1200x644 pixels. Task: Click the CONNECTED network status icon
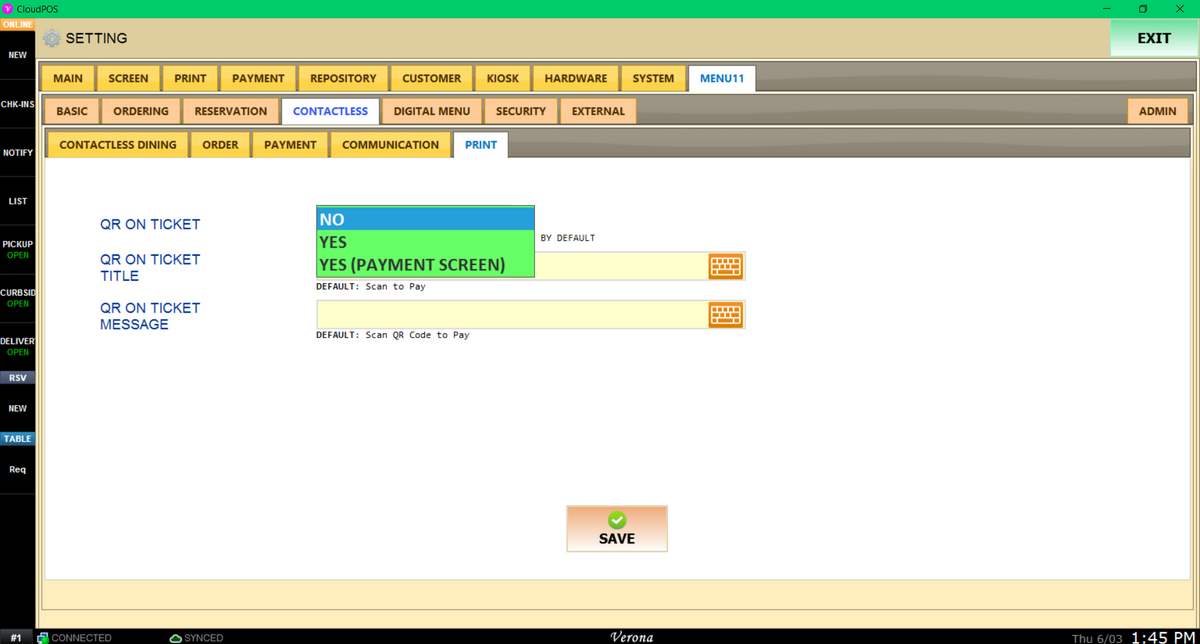click(x=43, y=637)
